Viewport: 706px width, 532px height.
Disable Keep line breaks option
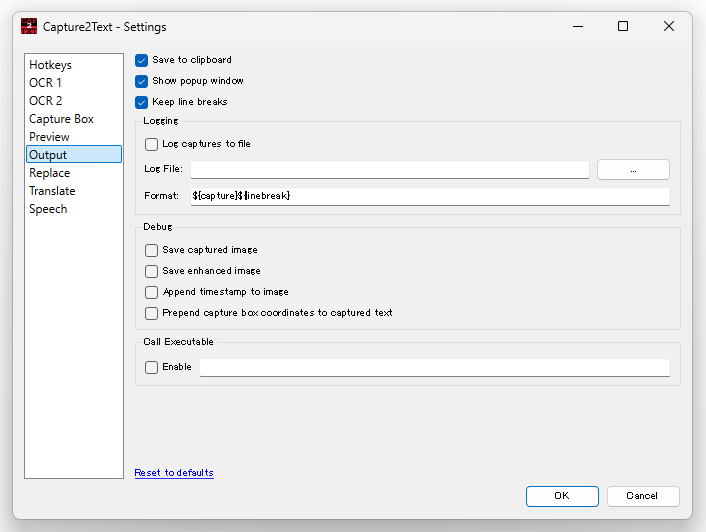(x=141, y=103)
